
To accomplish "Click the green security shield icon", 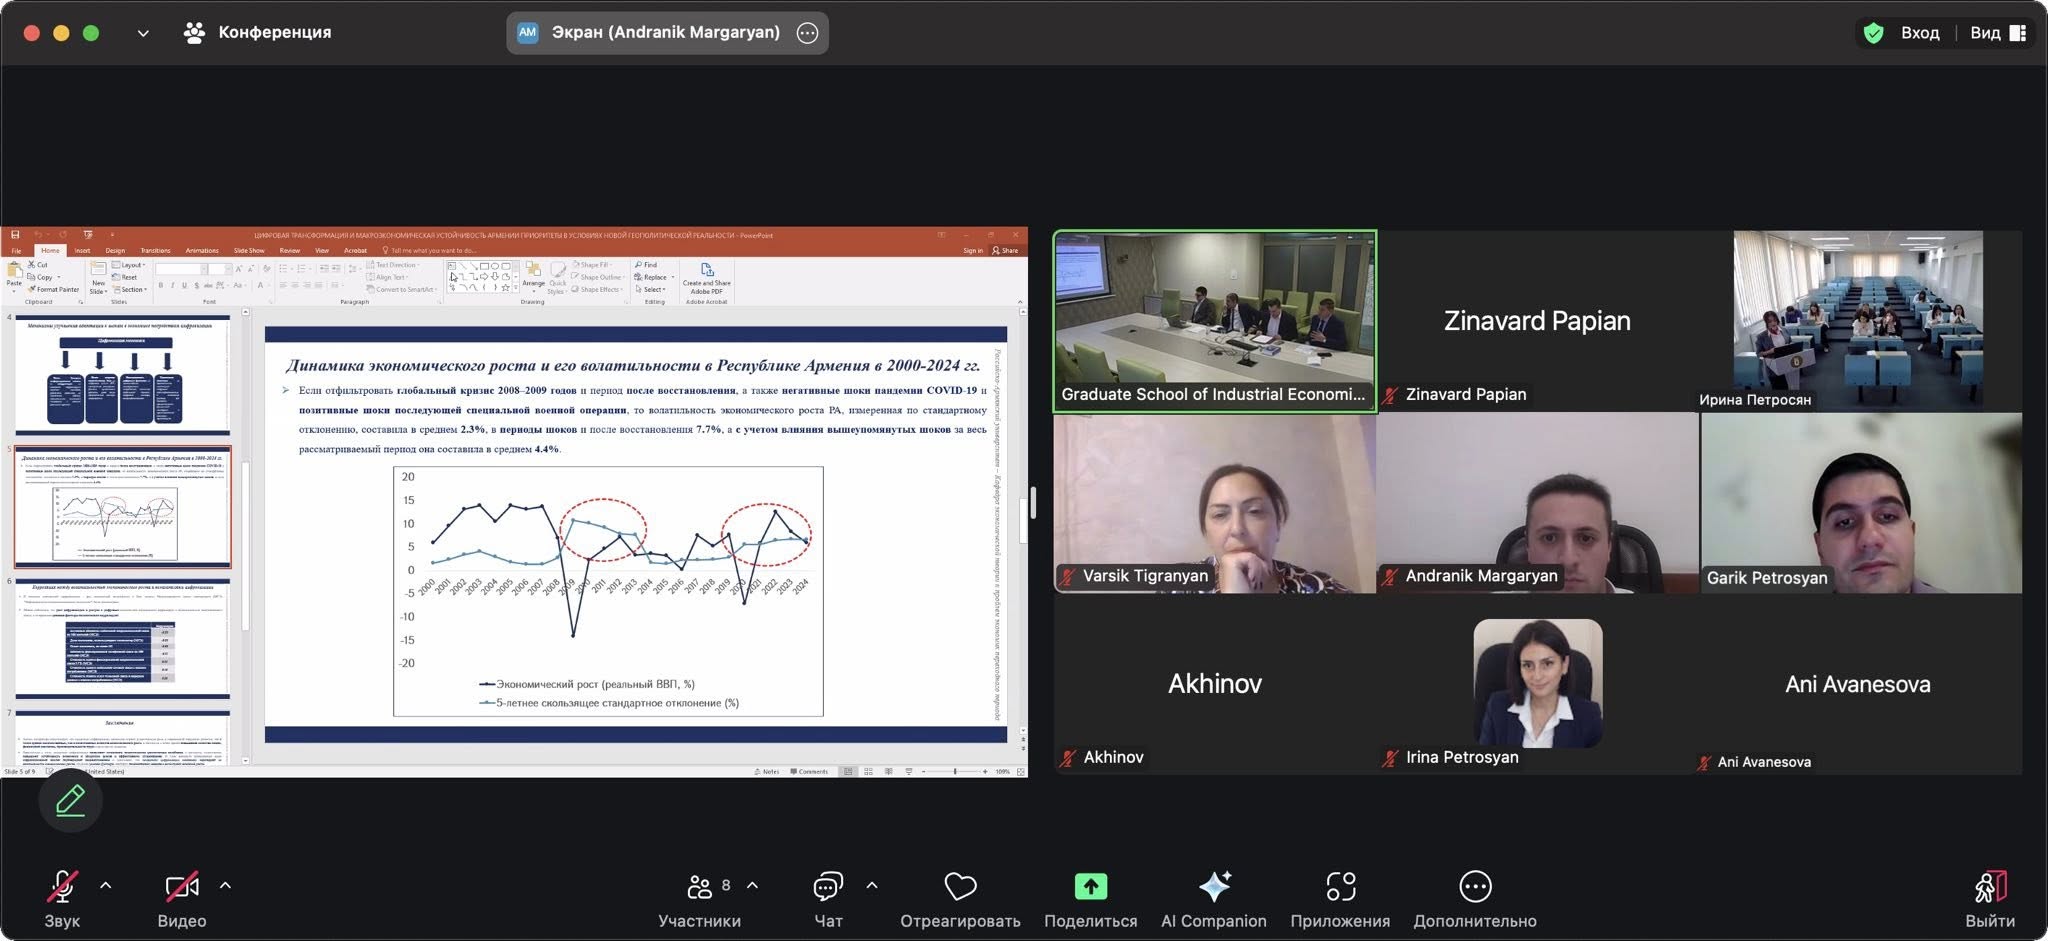I will [x=1874, y=33].
